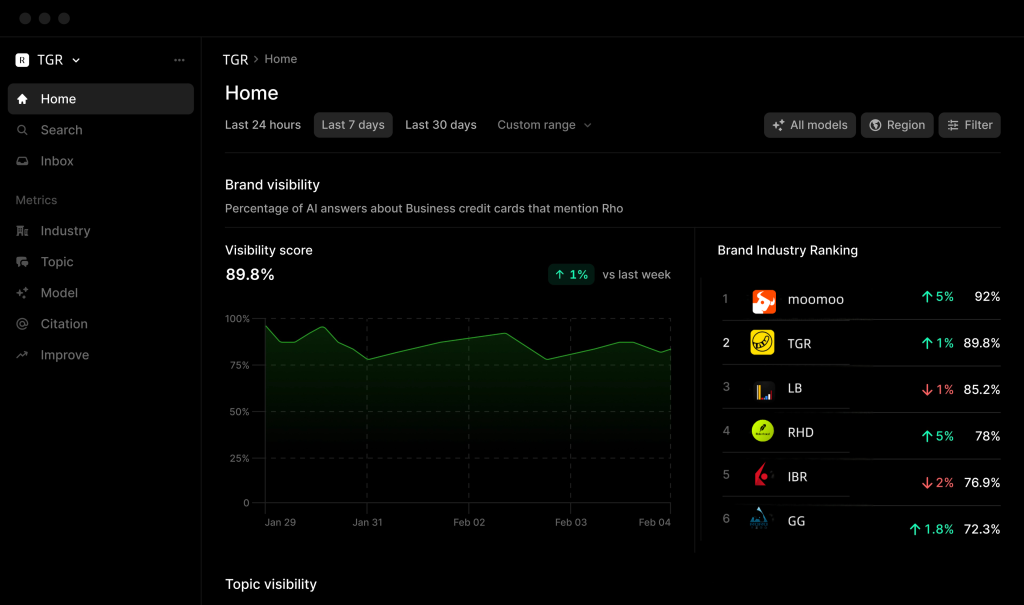Click the Home icon in sidebar

22,99
